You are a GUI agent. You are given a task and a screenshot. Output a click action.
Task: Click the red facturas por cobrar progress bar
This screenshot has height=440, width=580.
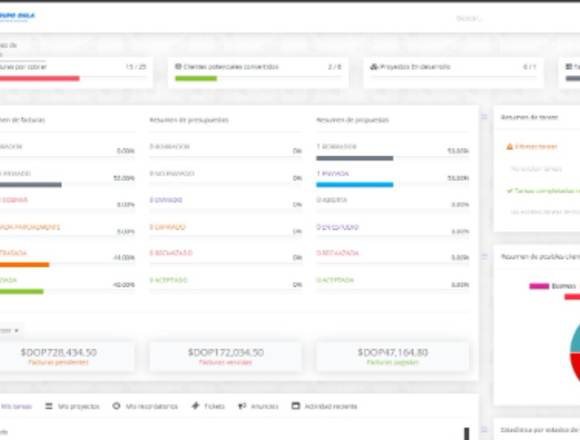coord(39,78)
